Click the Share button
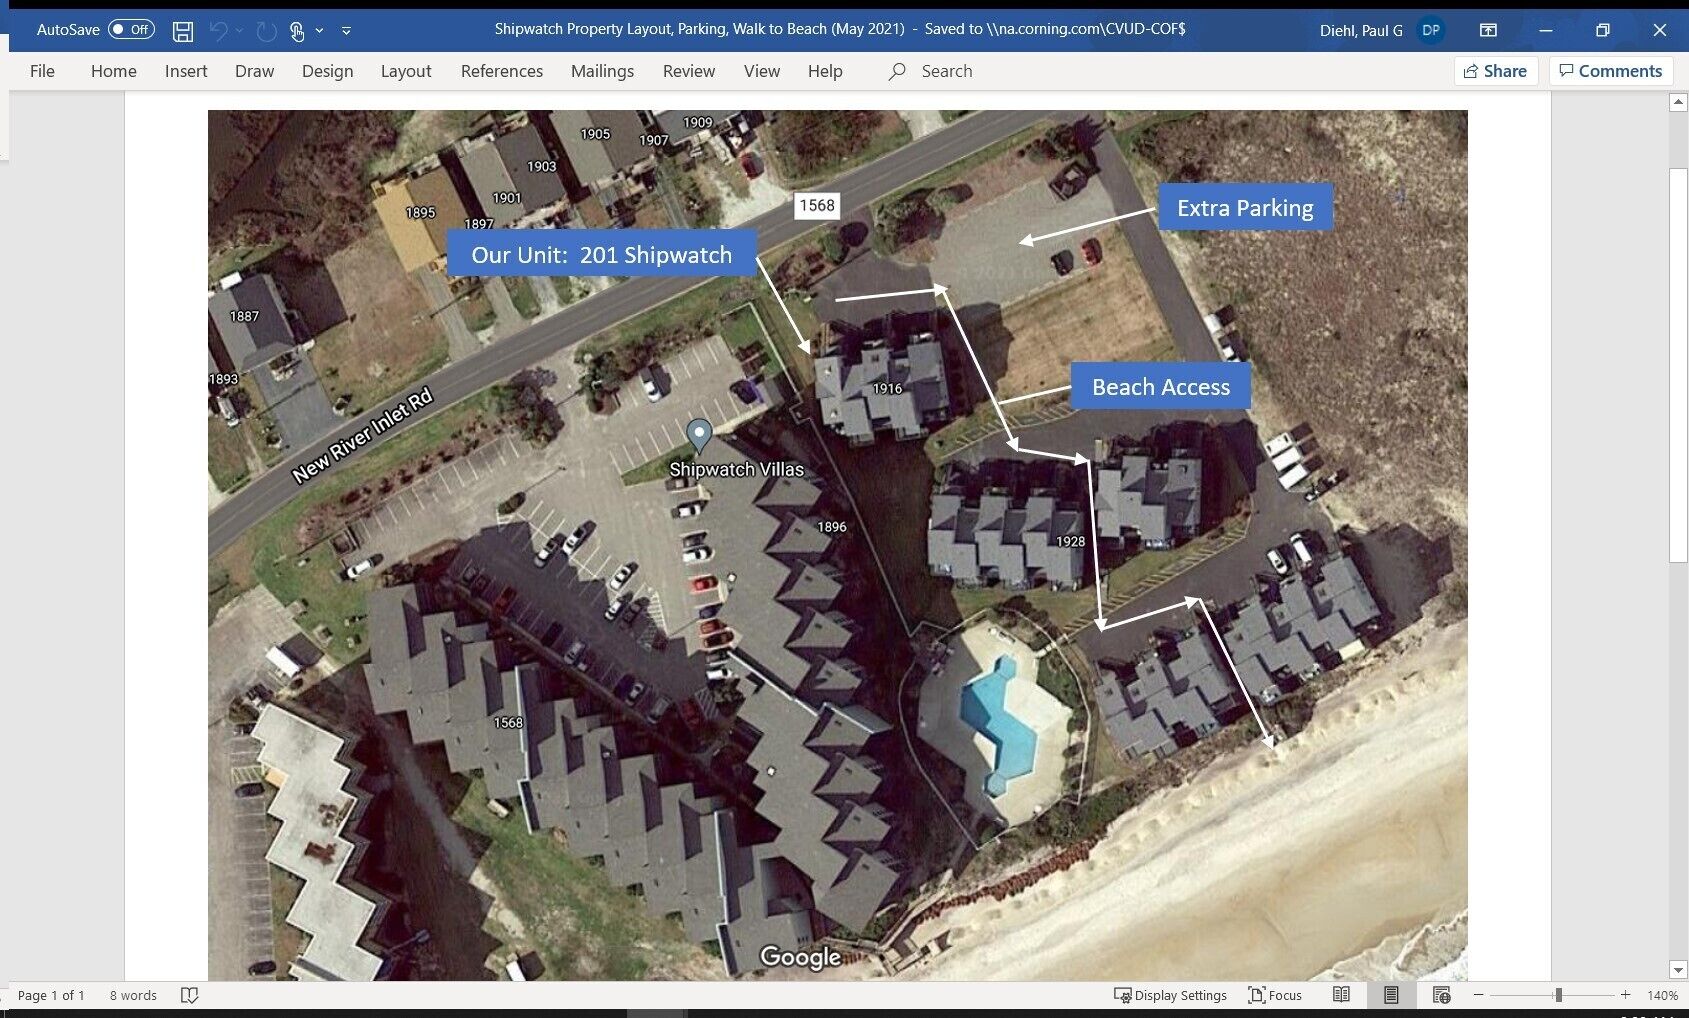The image size is (1689, 1018). [1495, 71]
